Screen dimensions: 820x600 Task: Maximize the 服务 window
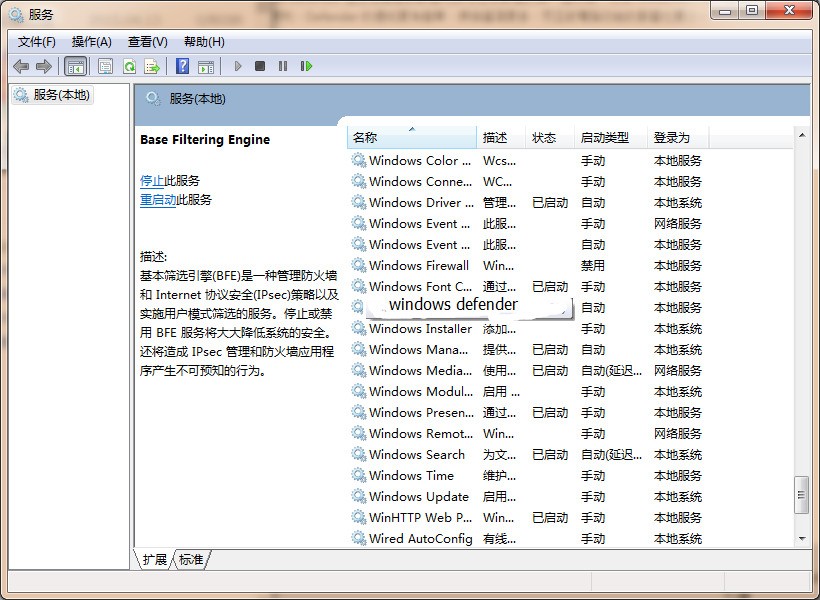click(752, 10)
